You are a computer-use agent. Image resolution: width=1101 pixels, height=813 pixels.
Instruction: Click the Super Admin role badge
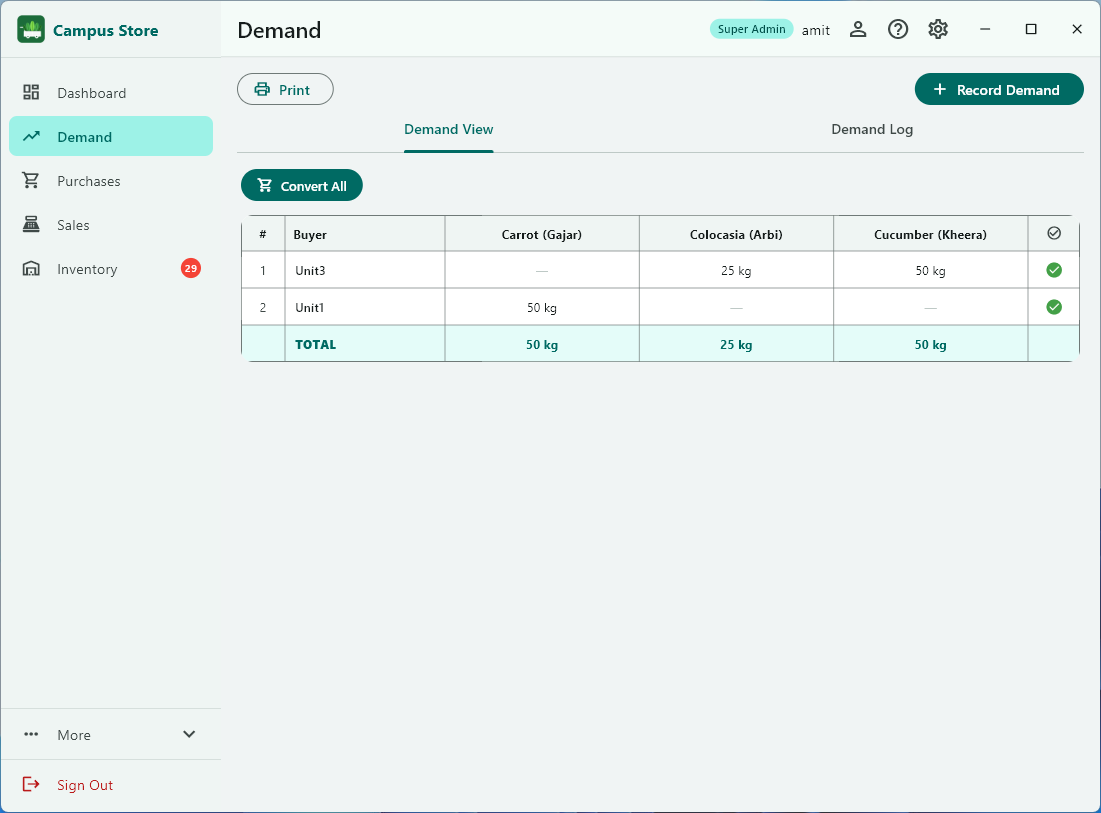[751, 29]
